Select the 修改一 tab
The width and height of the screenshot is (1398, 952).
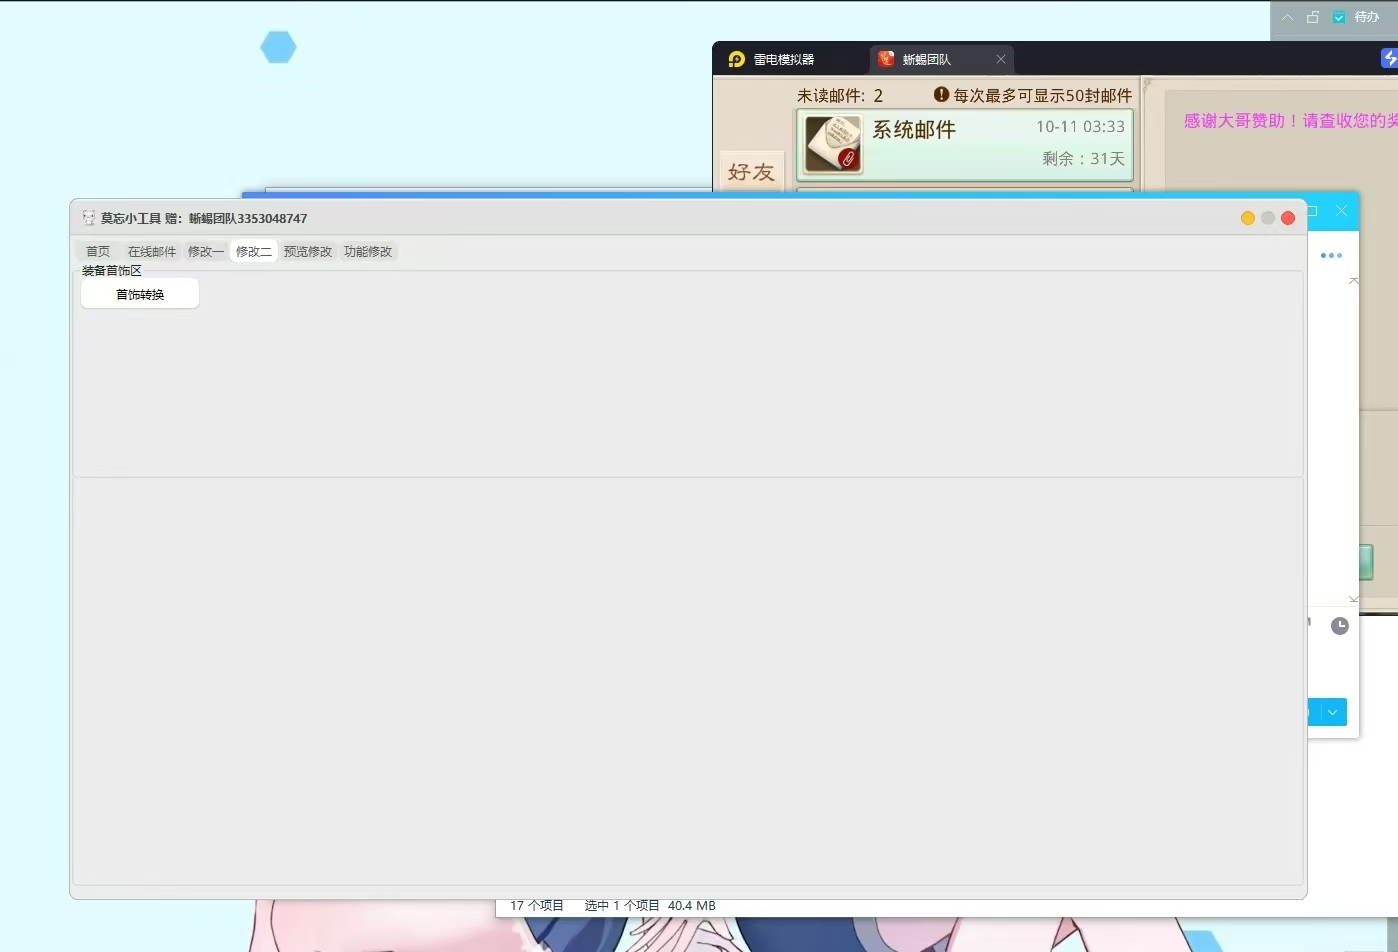click(x=205, y=252)
